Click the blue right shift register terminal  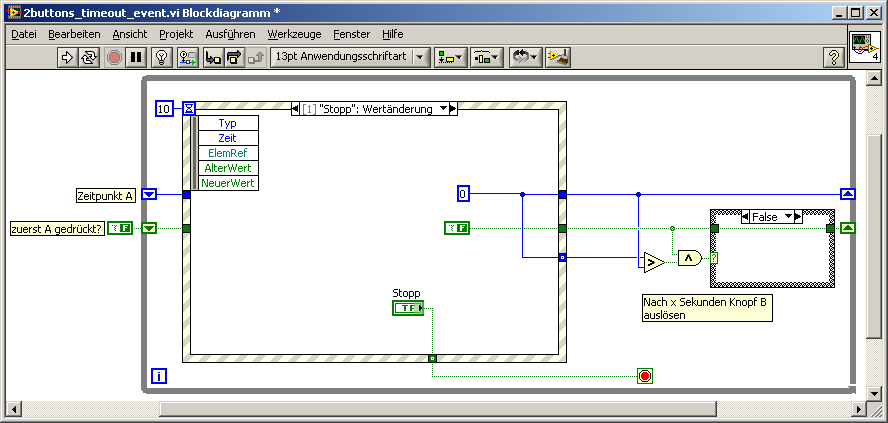point(848,194)
